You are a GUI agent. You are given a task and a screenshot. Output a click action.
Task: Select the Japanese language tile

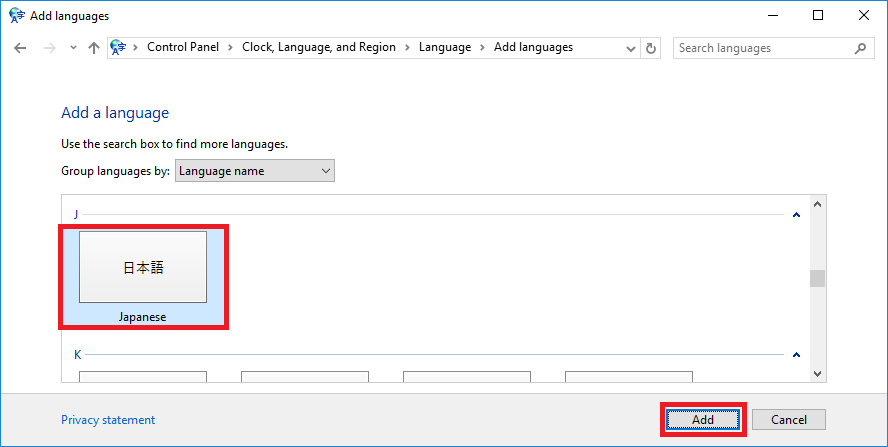(143, 276)
